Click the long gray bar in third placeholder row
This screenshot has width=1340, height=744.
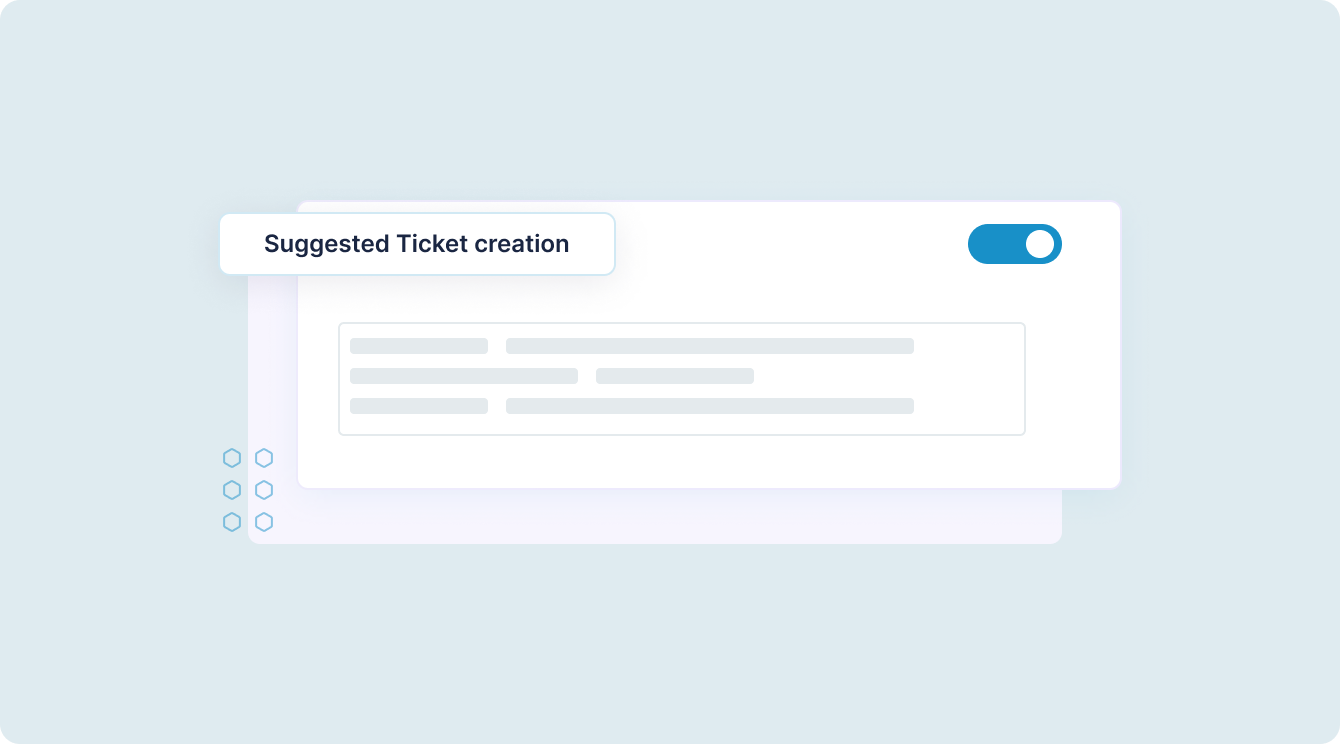[x=710, y=406]
